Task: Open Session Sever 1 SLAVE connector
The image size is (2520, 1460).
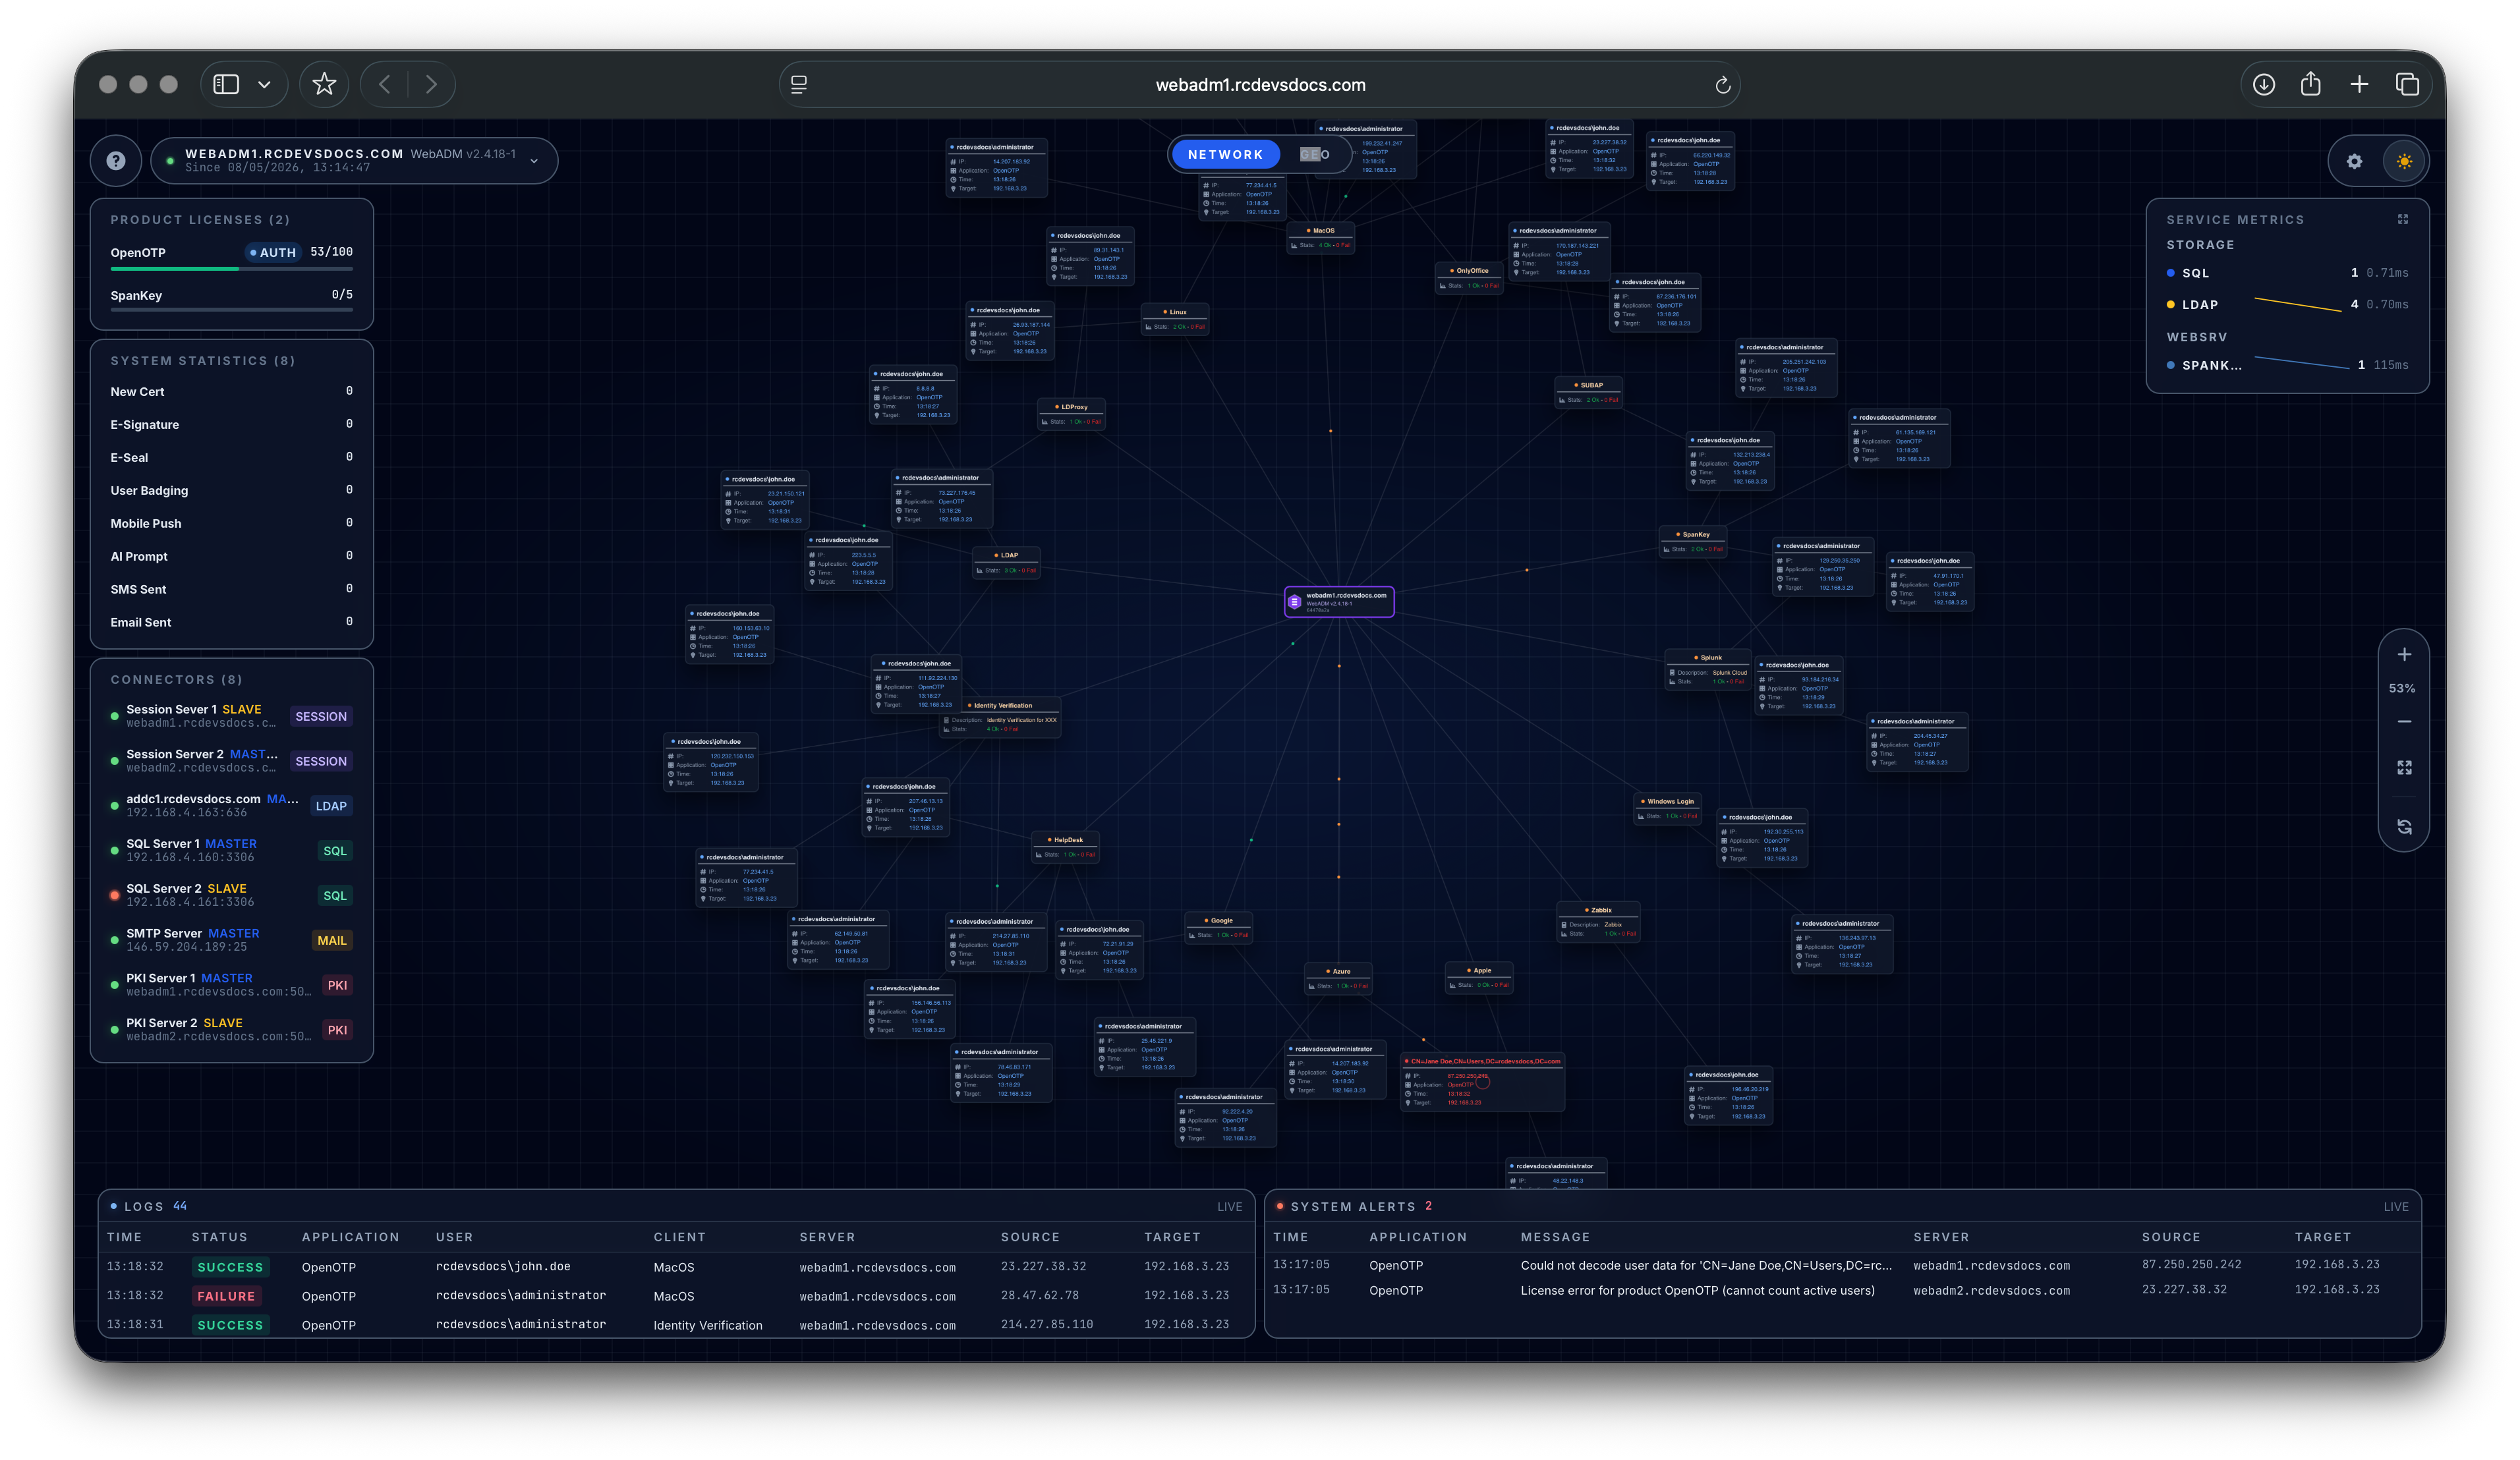Action: pos(231,716)
